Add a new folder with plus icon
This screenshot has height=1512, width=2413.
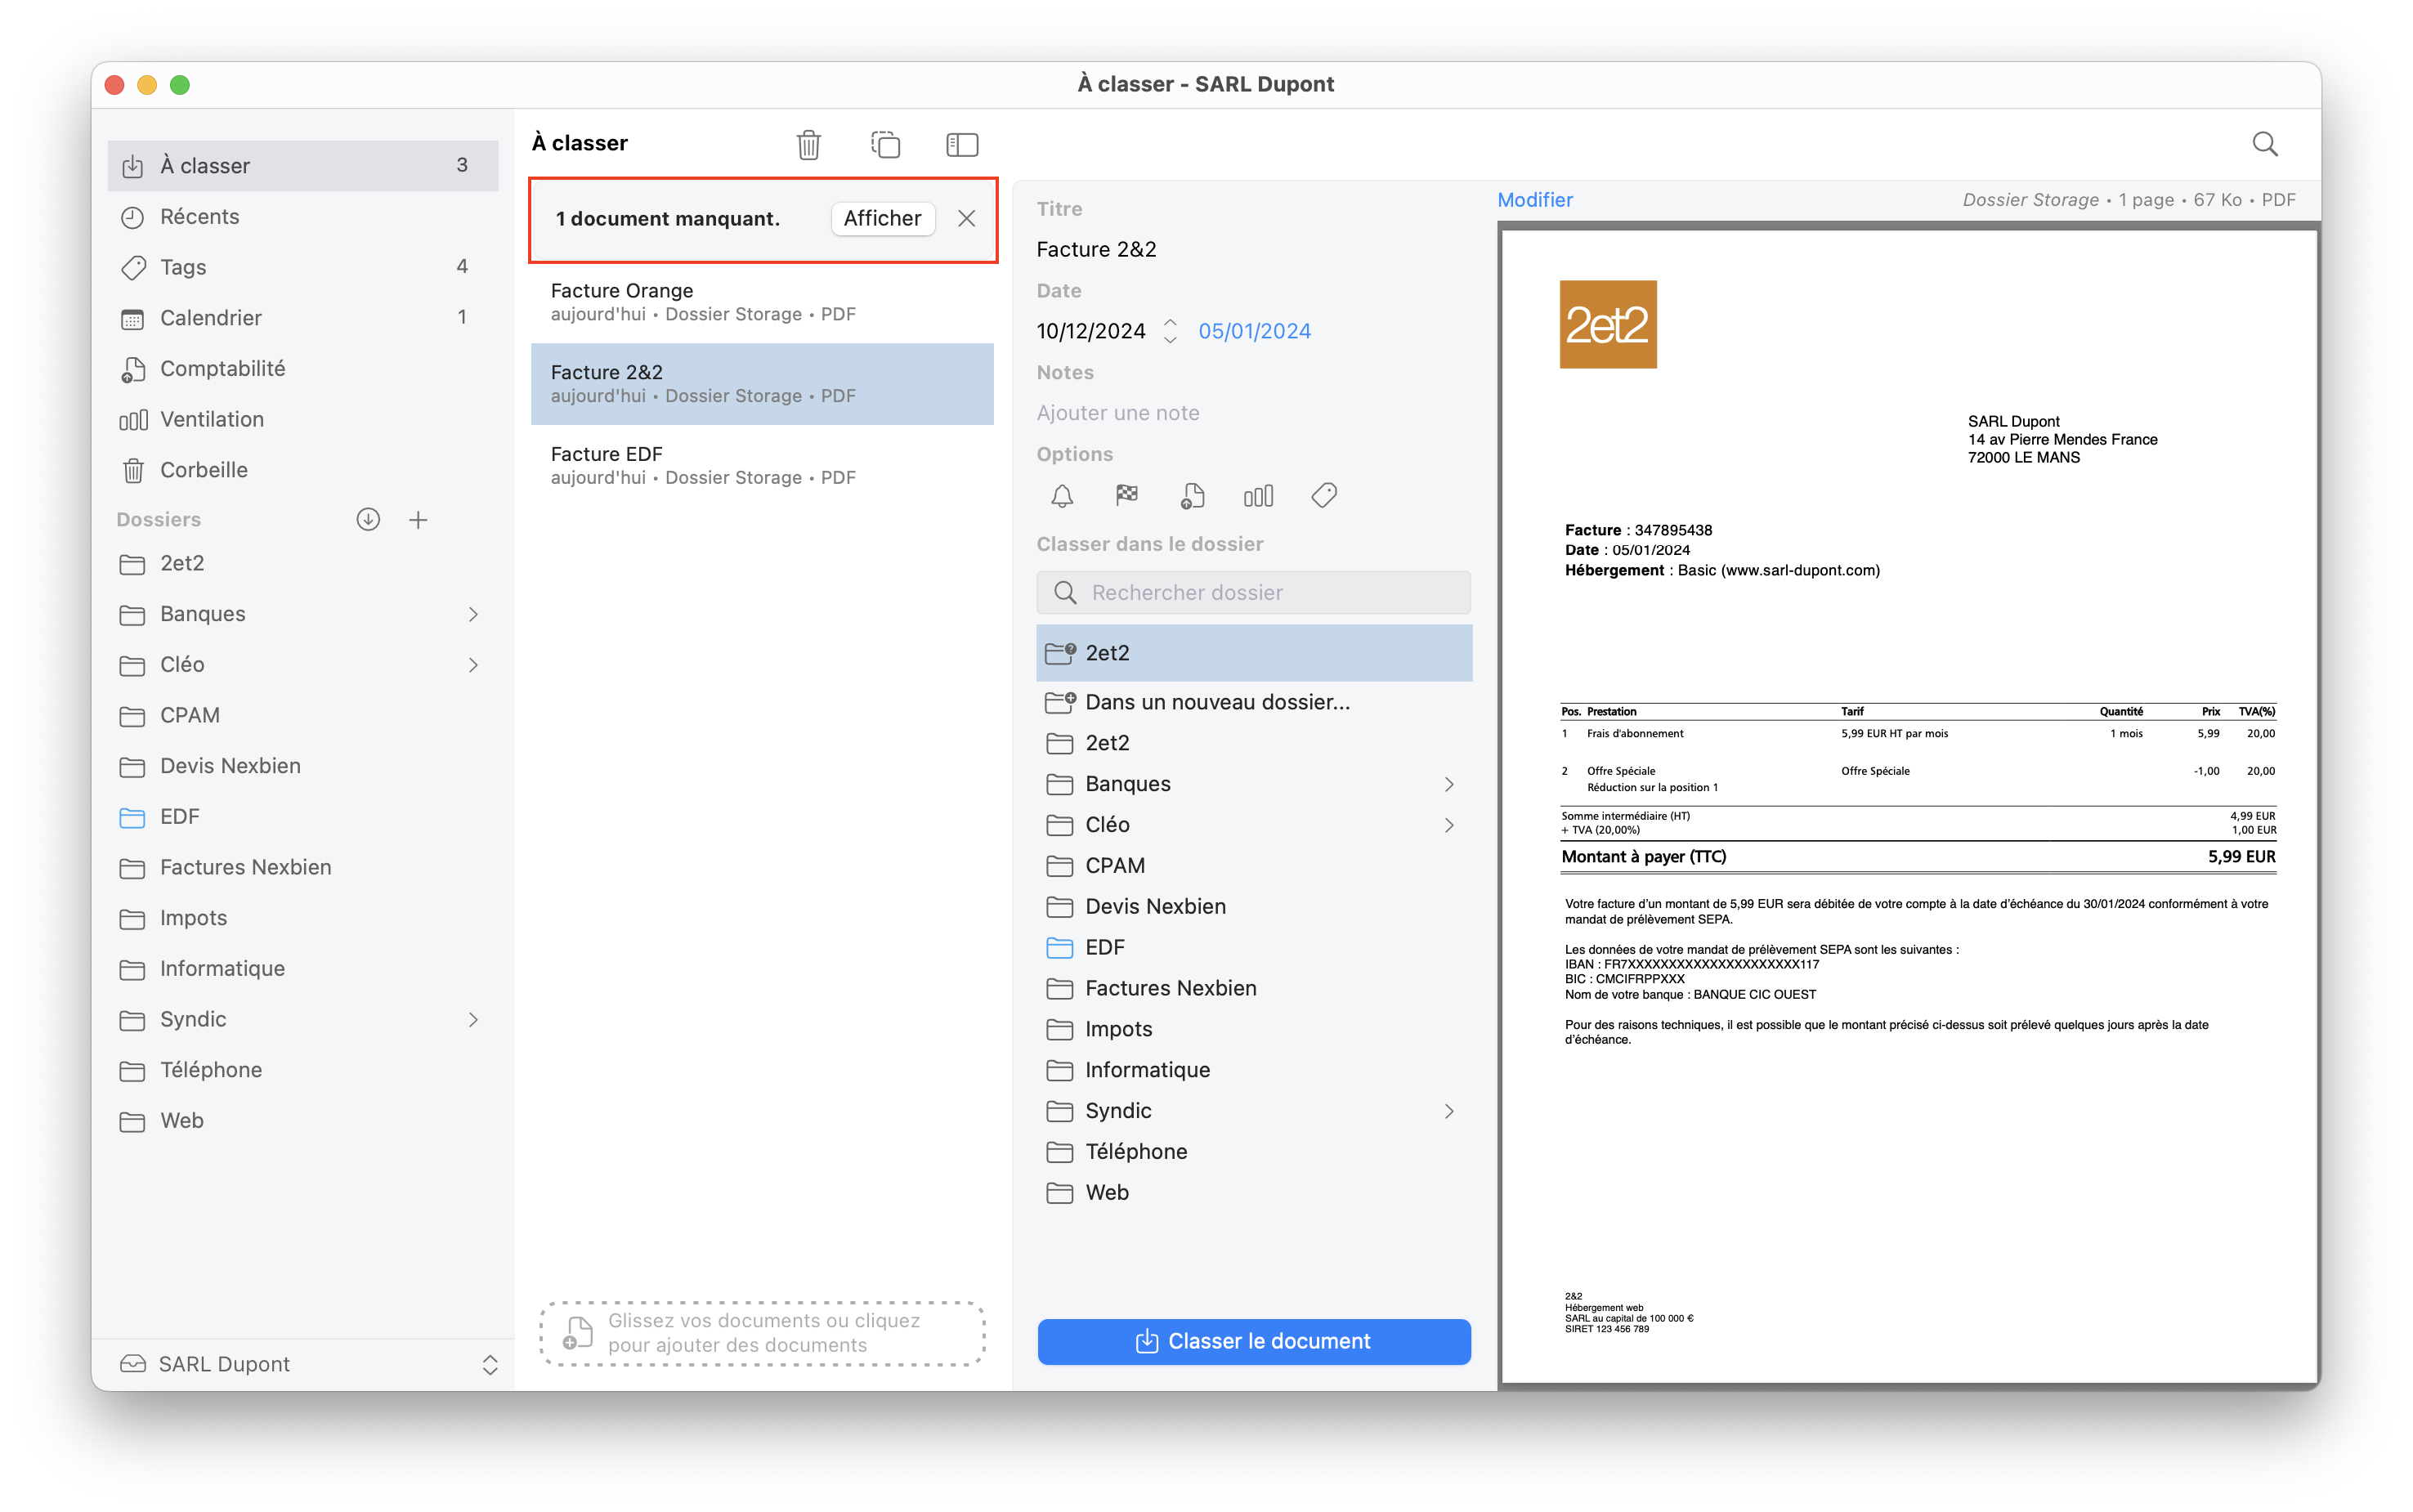click(418, 520)
